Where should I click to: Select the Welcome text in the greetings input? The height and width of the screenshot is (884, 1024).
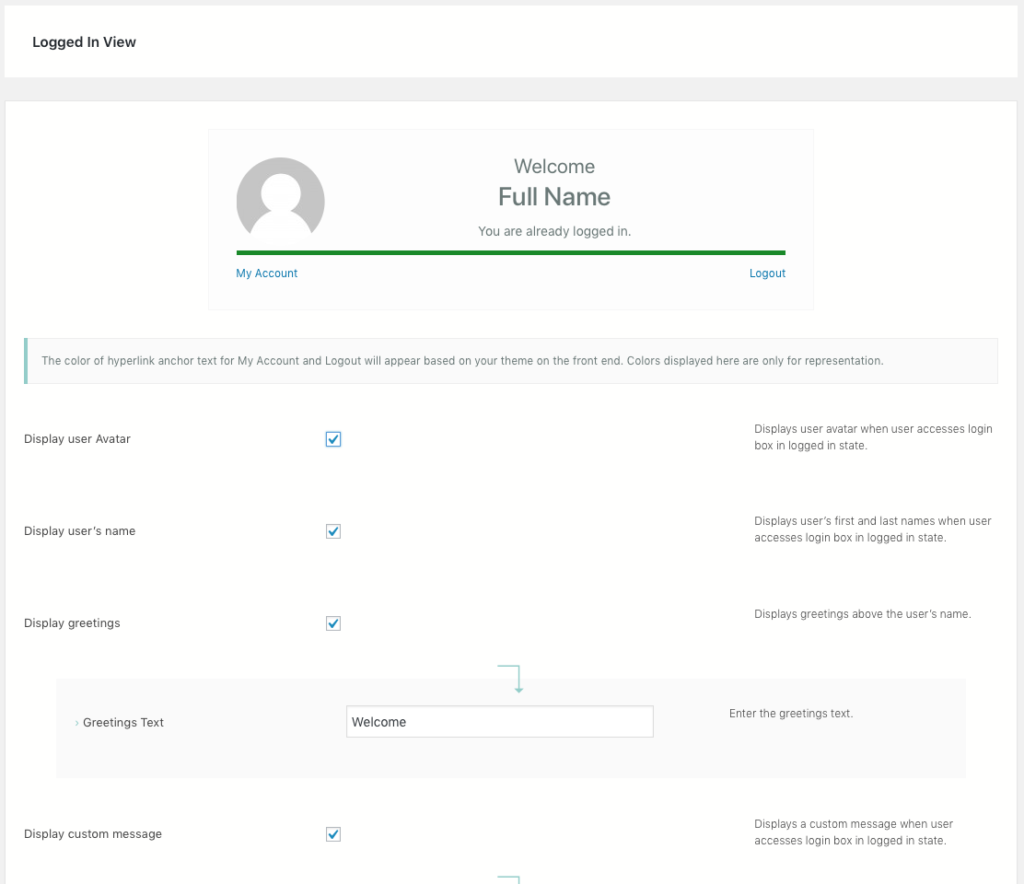(x=379, y=721)
